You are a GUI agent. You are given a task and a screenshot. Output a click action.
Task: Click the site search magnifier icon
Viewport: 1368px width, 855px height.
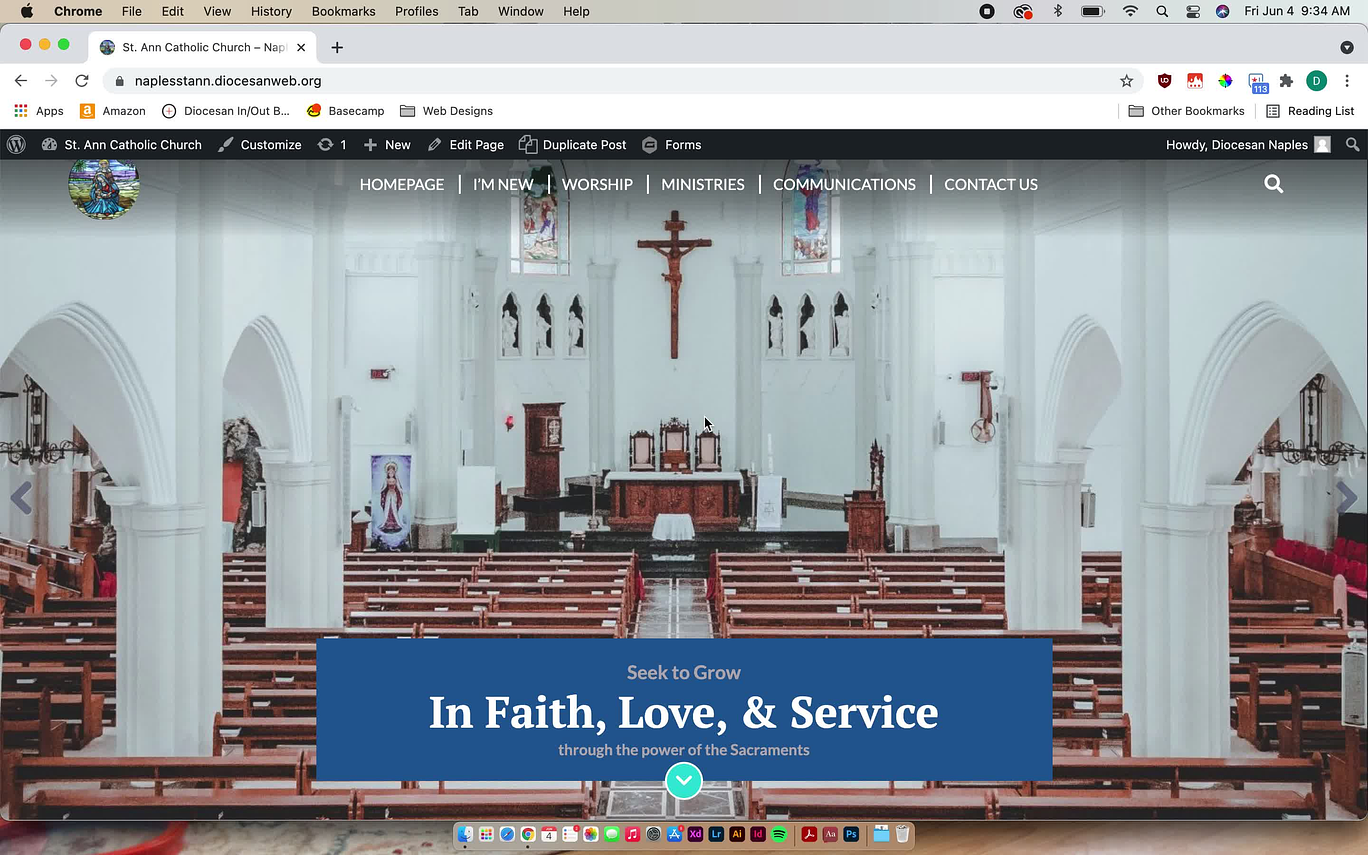pos(1273,184)
